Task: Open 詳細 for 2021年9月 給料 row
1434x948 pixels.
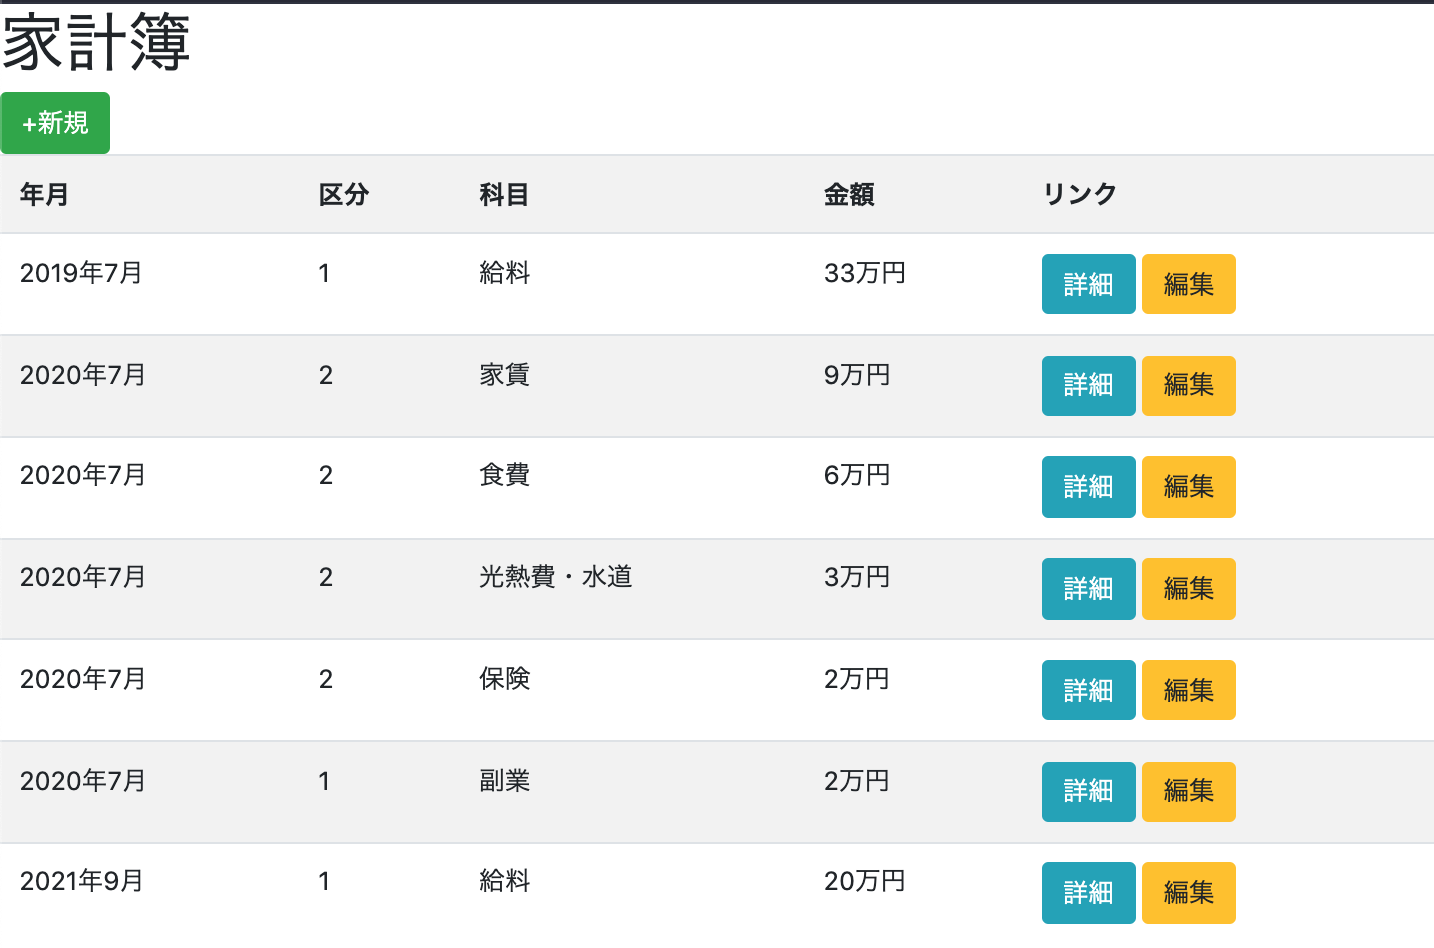Action: pos(1088,892)
